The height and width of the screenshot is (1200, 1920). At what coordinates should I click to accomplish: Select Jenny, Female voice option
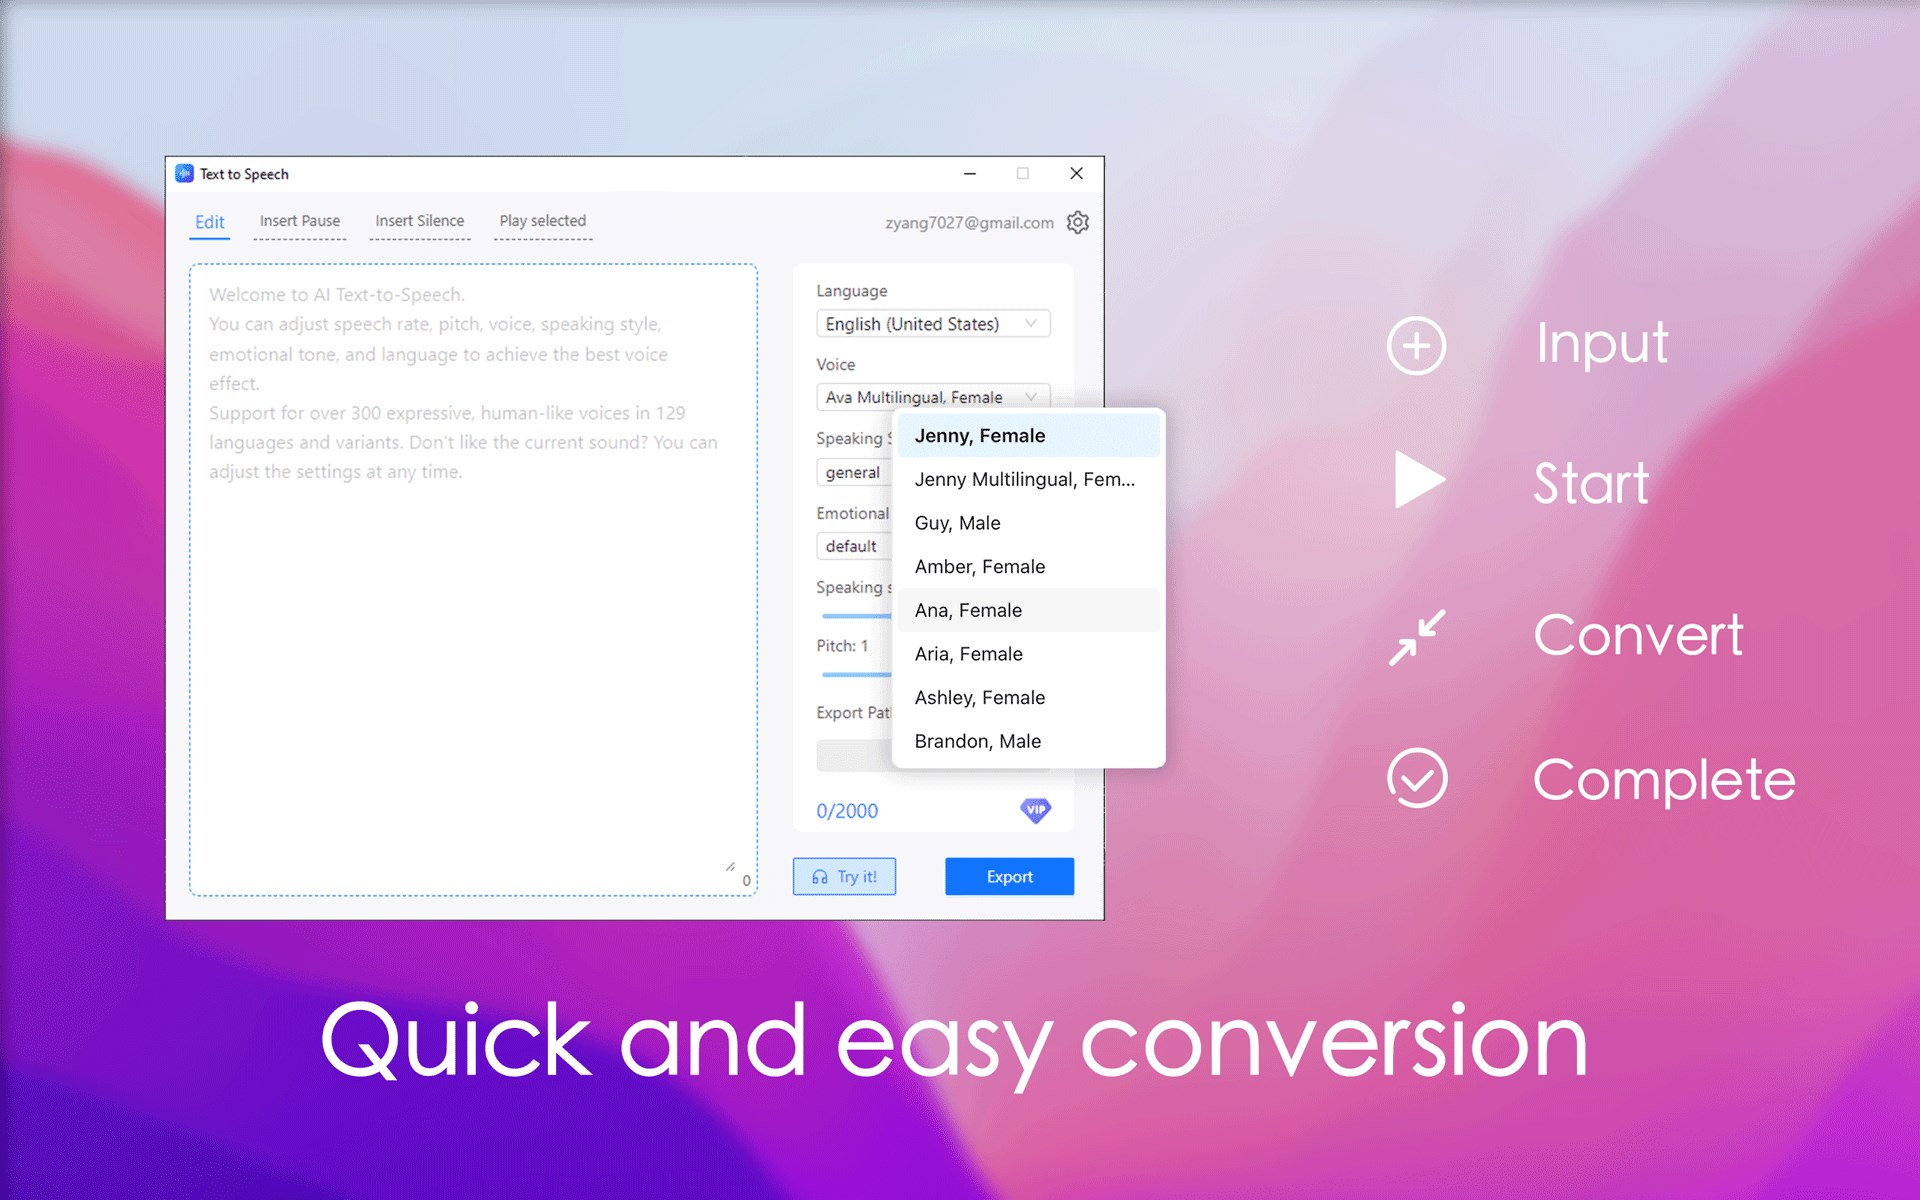tap(979, 436)
